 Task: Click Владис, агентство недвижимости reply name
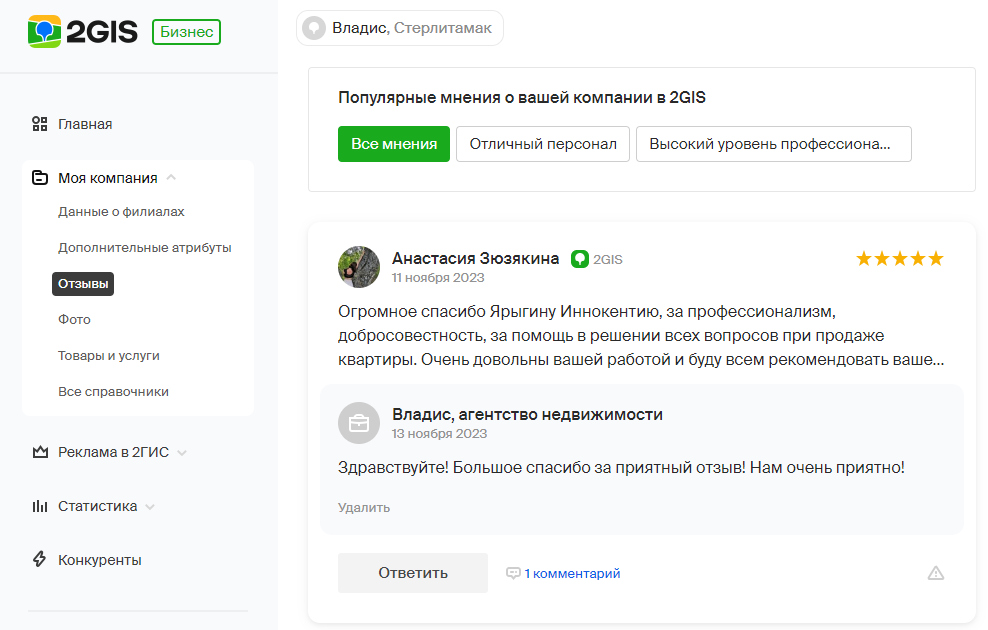527,415
